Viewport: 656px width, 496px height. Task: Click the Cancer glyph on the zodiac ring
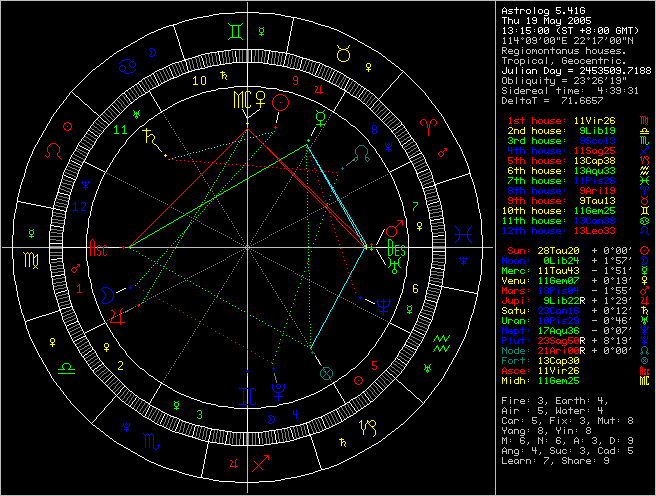click(127, 68)
